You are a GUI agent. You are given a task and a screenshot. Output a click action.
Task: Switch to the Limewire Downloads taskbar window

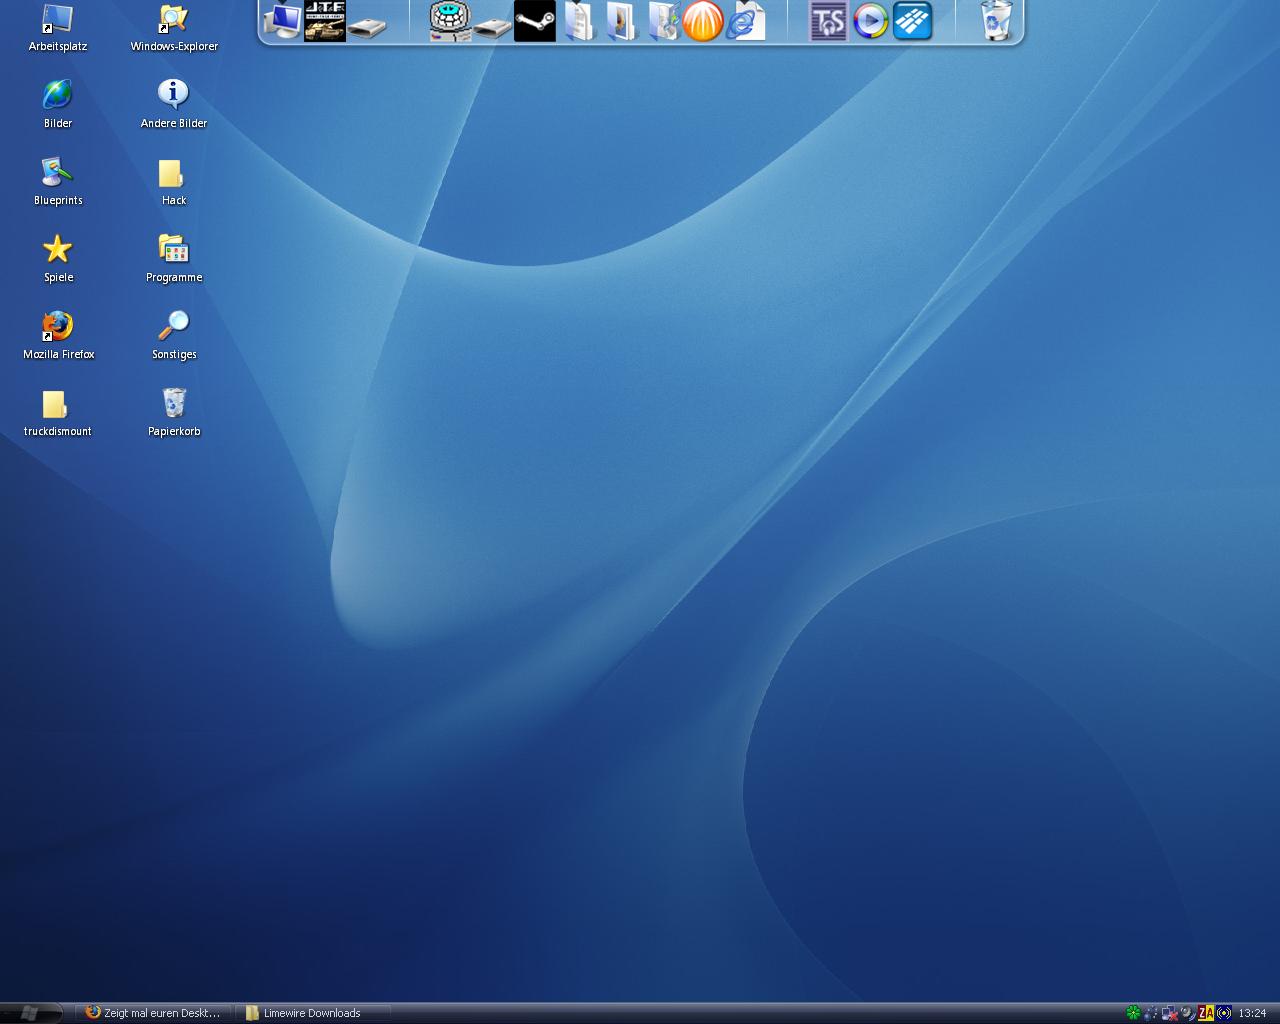coord(314,1013)
